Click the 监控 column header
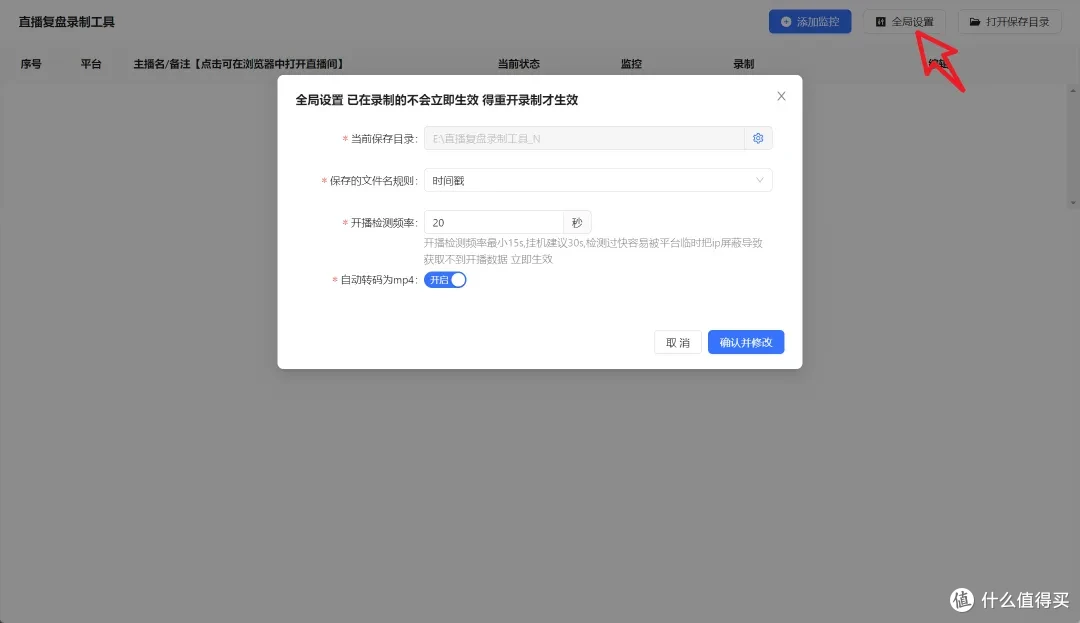This screenshot has width=1080, height=623. pos(631,64)
